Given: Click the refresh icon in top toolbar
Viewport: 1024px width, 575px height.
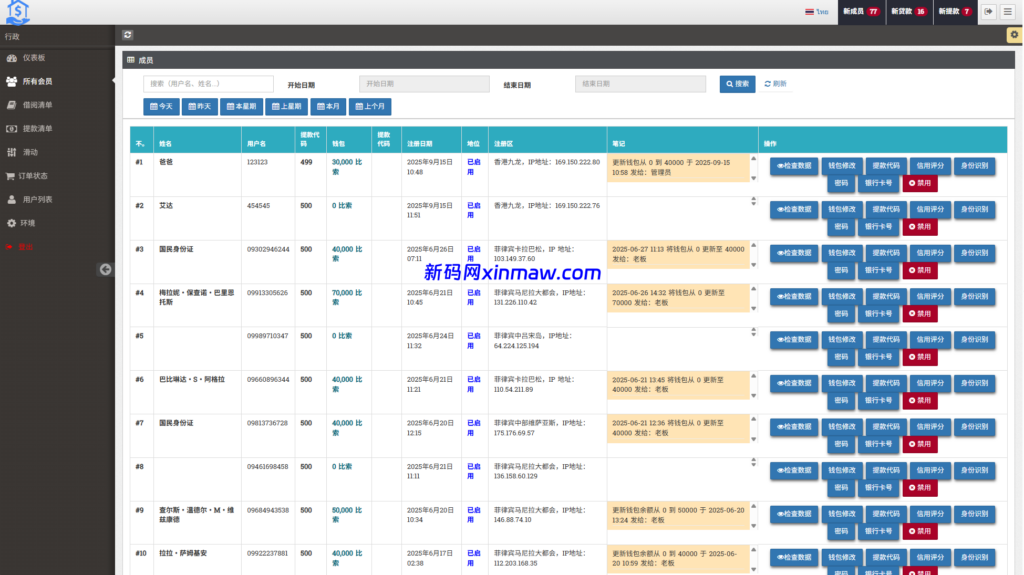Looking at the screenshot, I should coord(128,35).
